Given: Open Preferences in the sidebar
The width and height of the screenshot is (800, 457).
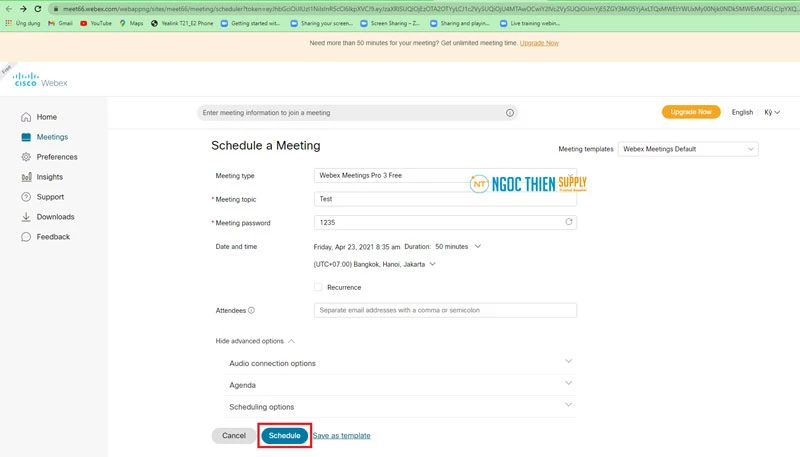Looking at the screenshot, I should click(x=57, y=157).
